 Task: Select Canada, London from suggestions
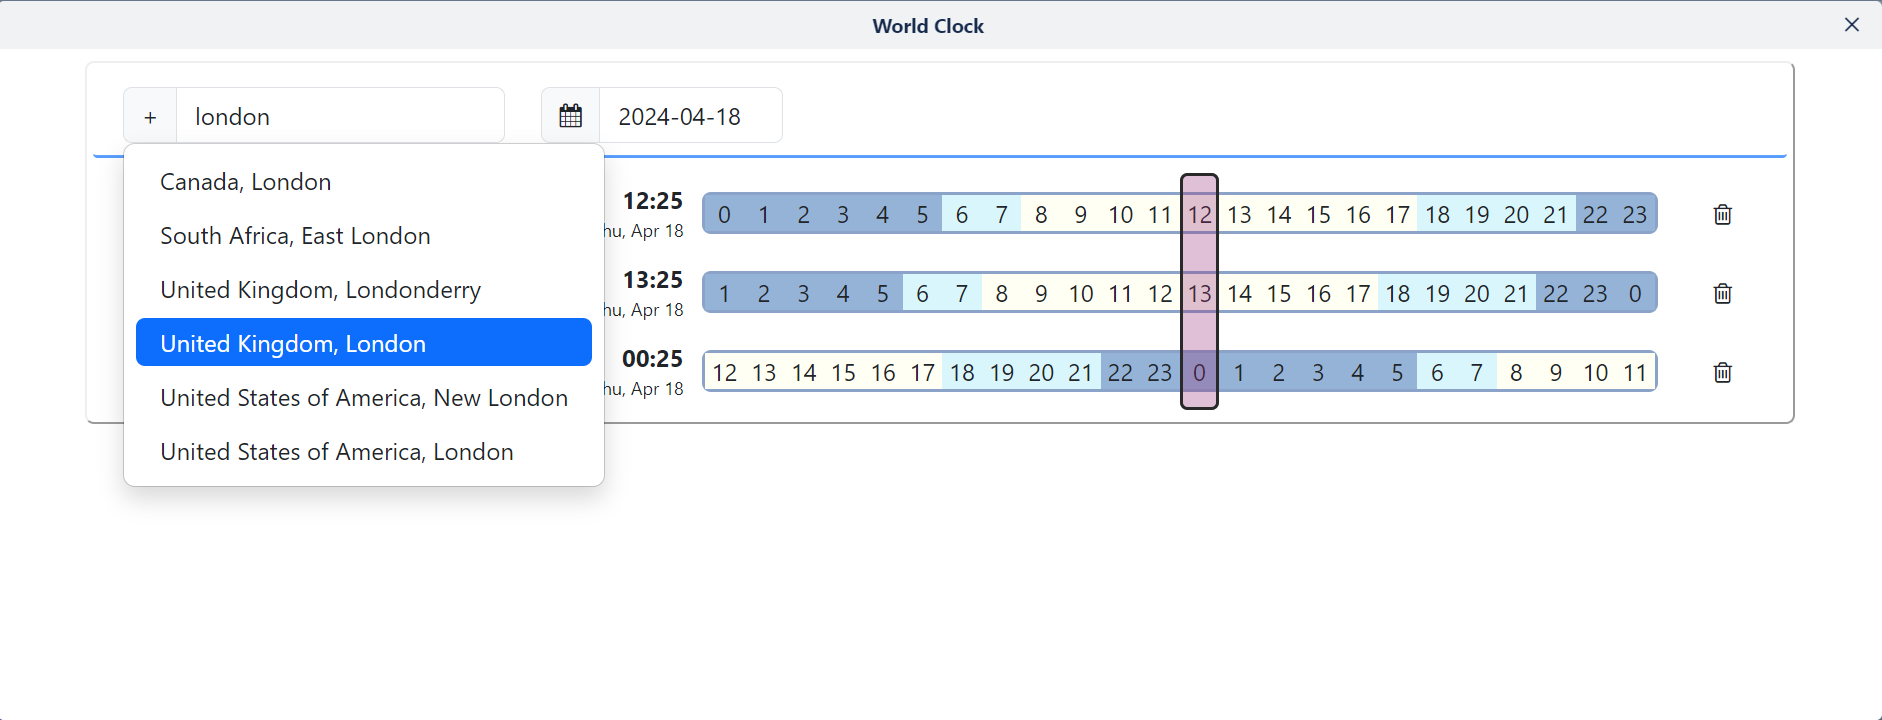click(245, 182)
